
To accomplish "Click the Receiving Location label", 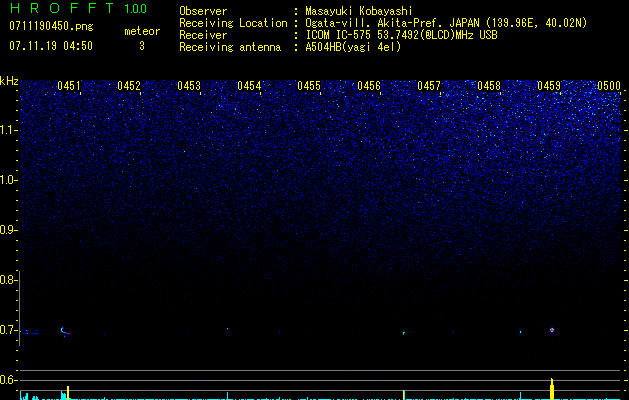I will tap(233, 23).
